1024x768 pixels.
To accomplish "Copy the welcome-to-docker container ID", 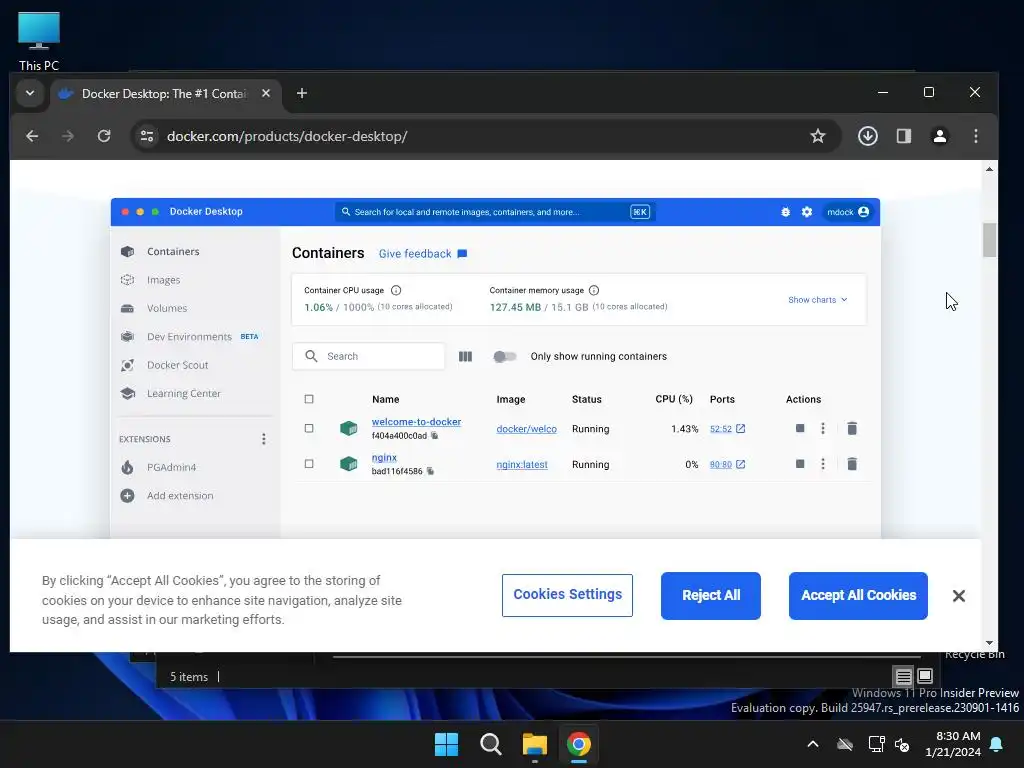I will (x=434, y=436).
